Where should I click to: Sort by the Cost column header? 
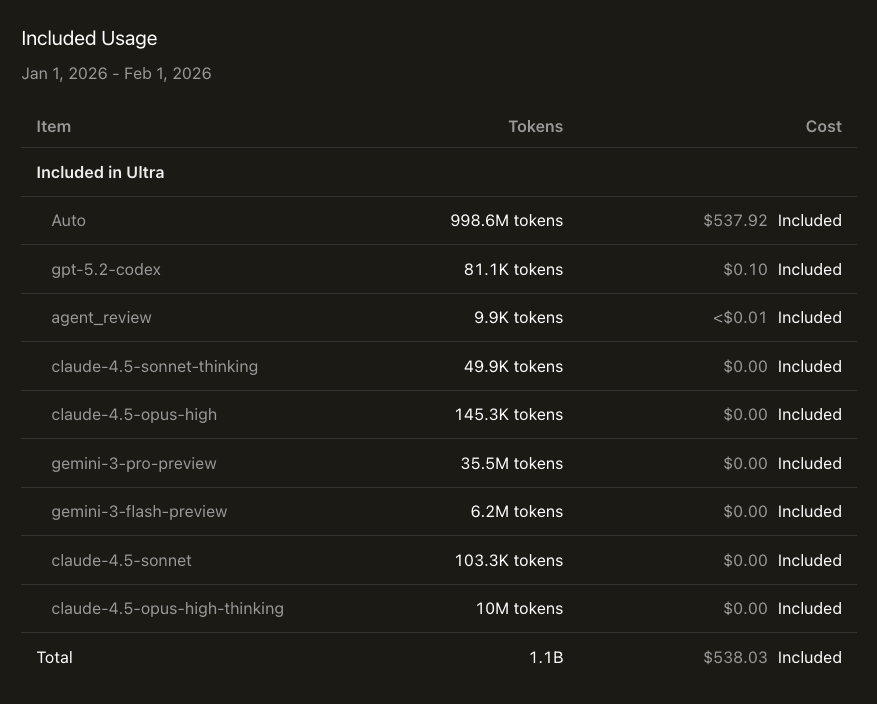823,126
